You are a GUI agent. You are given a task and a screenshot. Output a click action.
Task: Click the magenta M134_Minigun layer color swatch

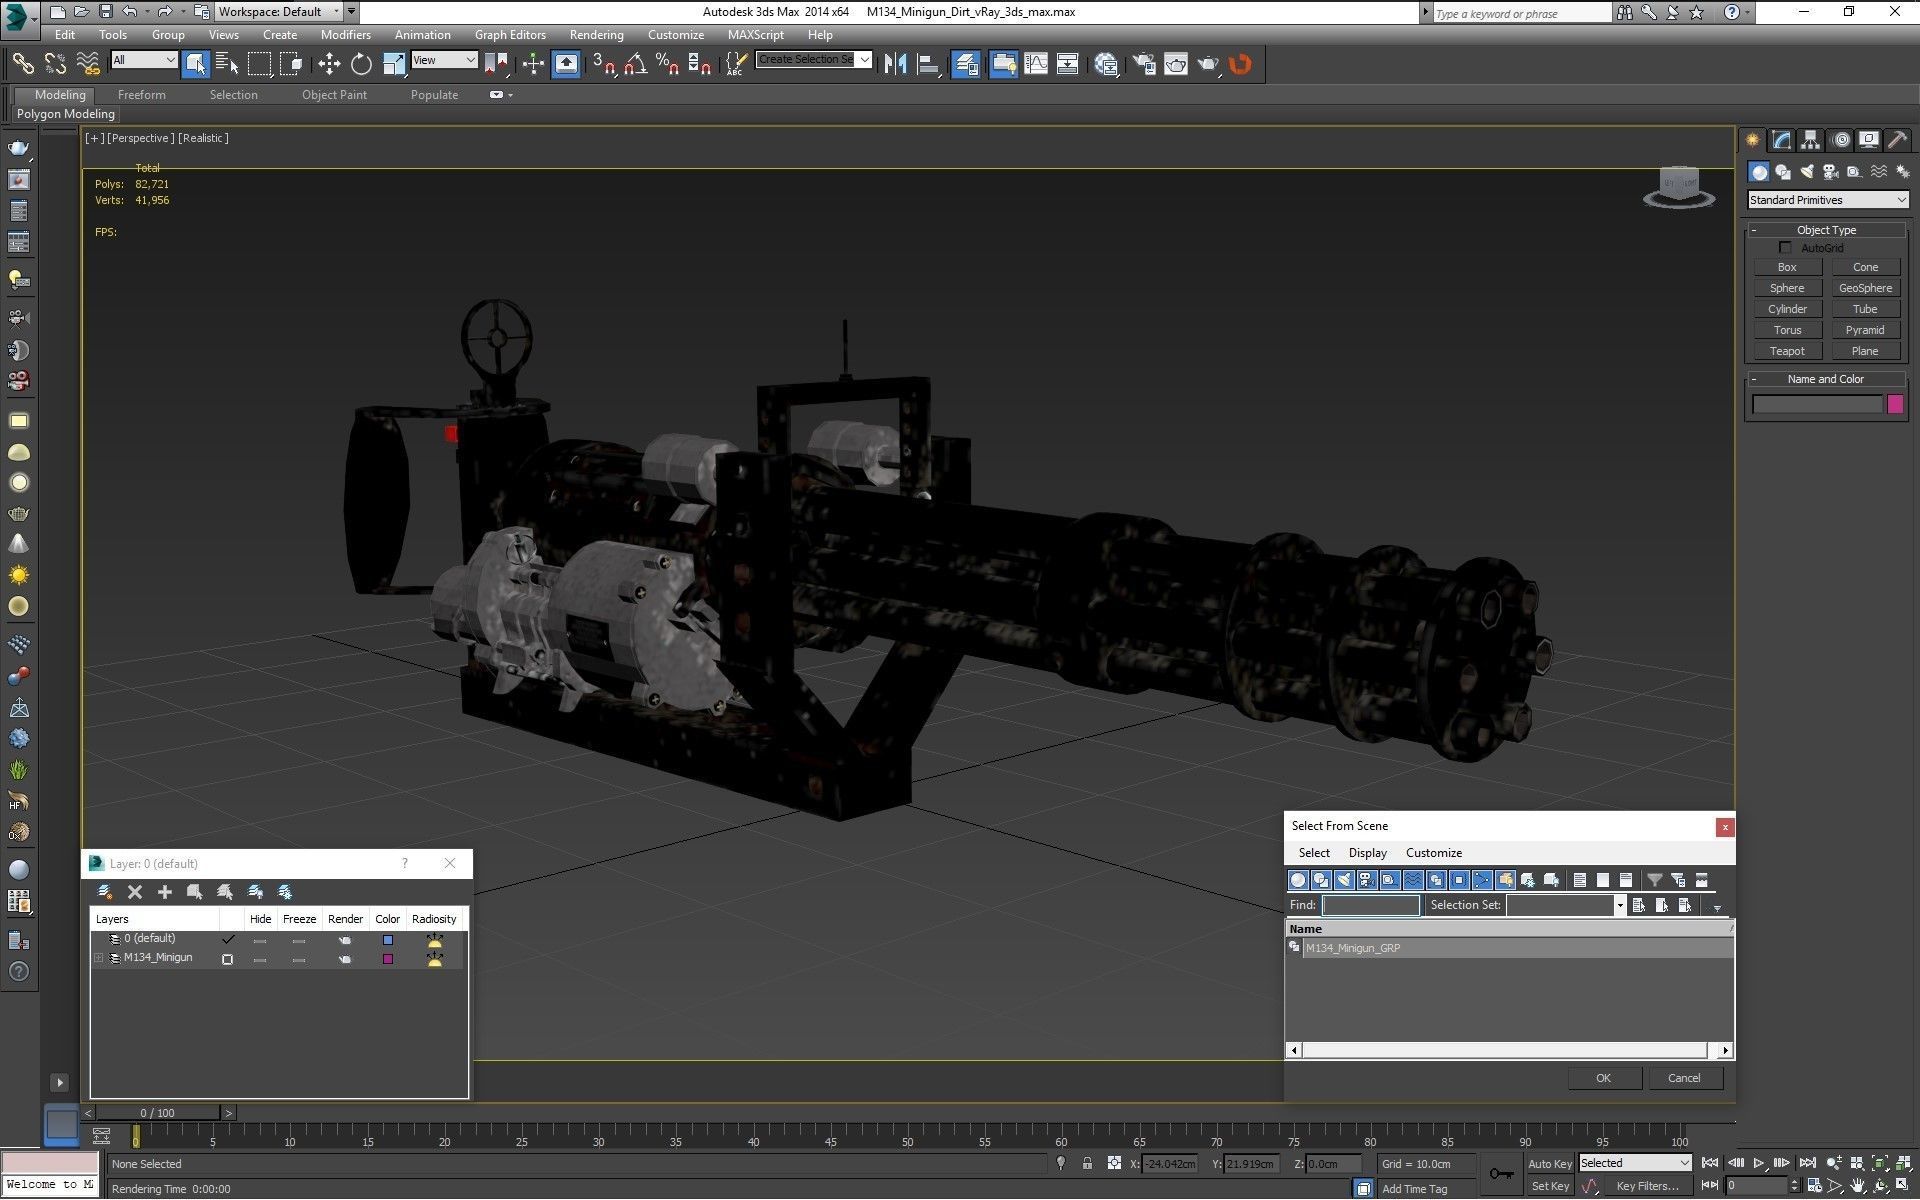pos(388,960)
